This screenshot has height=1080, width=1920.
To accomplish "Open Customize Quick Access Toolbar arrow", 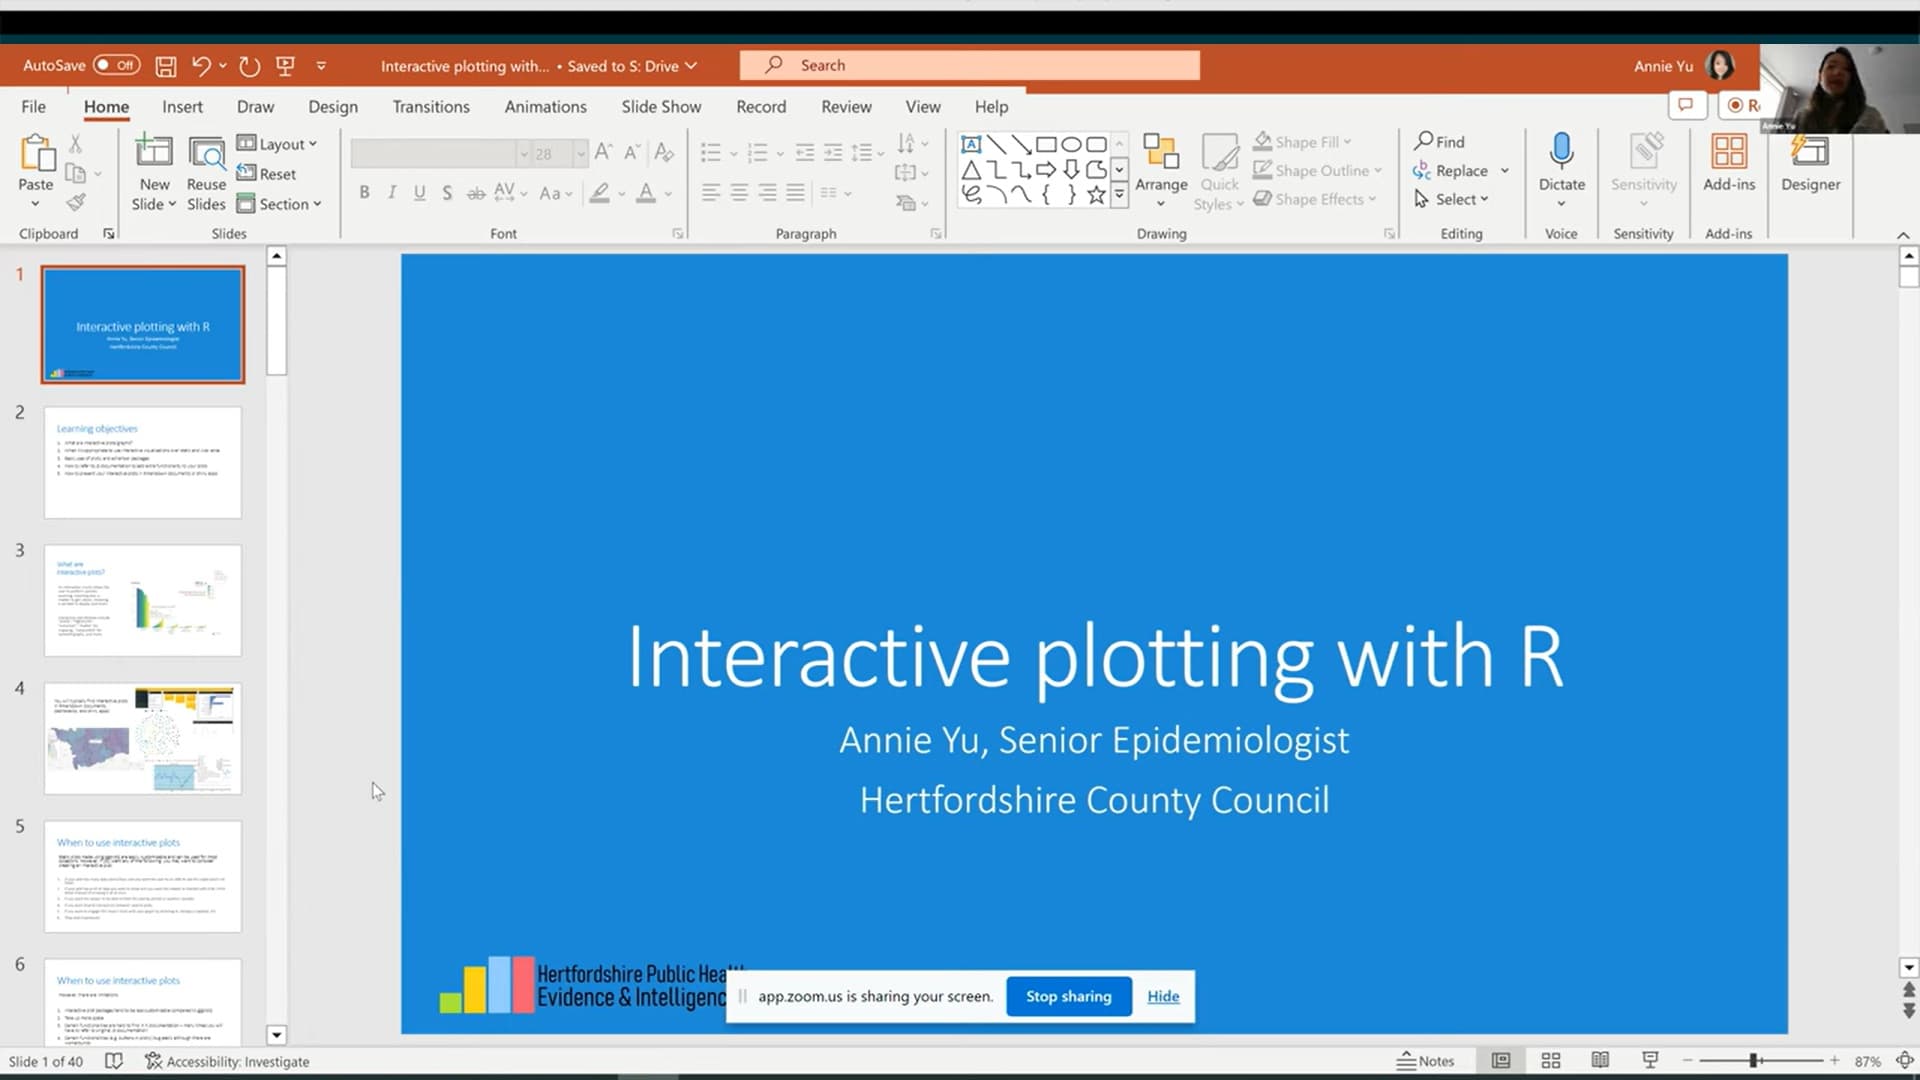I will point(321,66).
